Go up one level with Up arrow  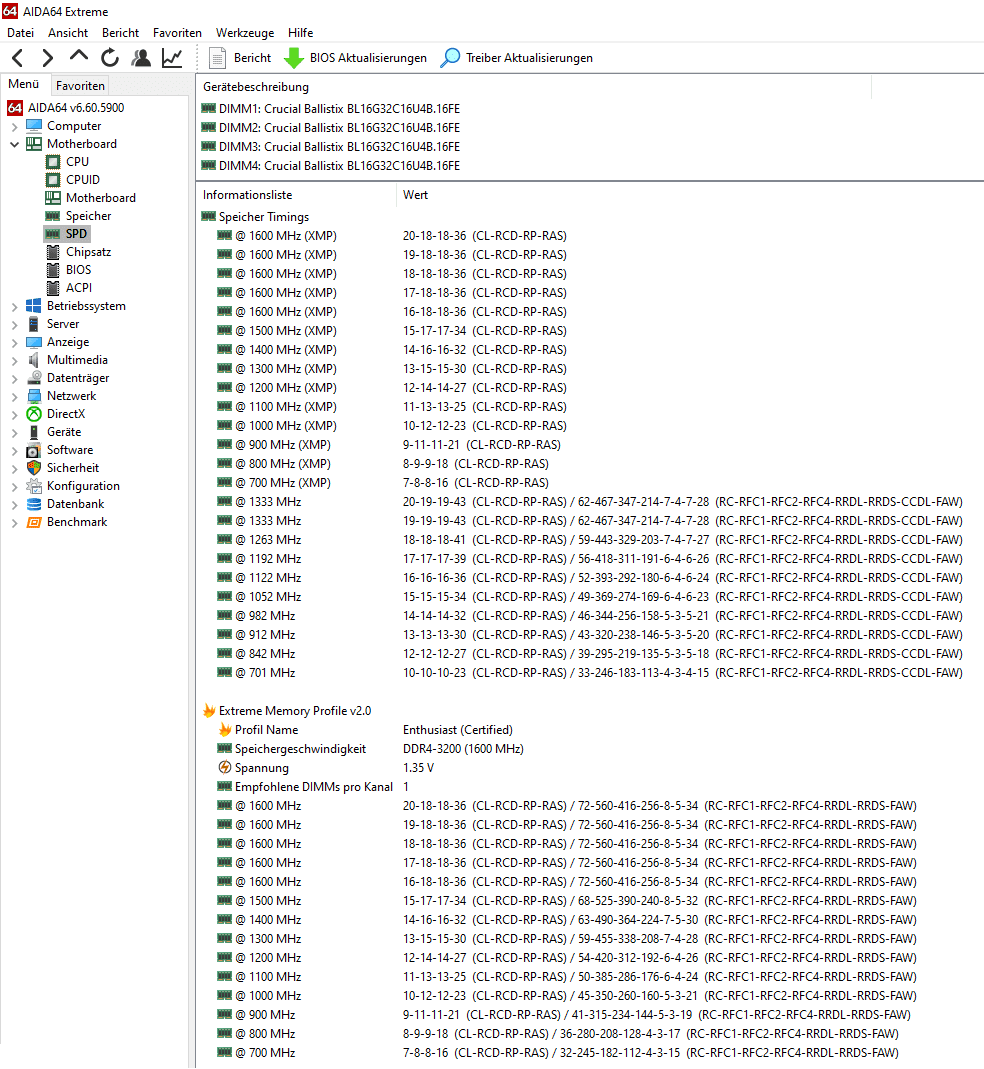click(78, 57)
